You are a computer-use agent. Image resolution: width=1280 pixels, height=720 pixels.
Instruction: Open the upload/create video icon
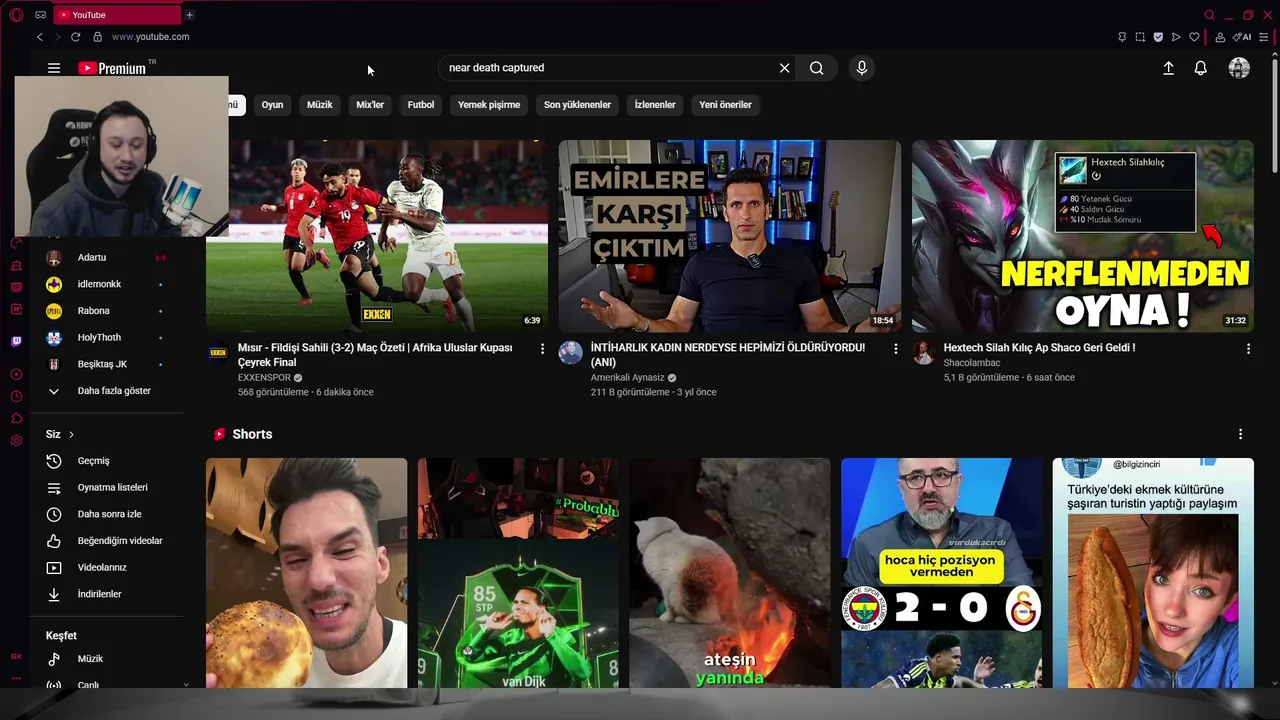[x=1168, y=68]
